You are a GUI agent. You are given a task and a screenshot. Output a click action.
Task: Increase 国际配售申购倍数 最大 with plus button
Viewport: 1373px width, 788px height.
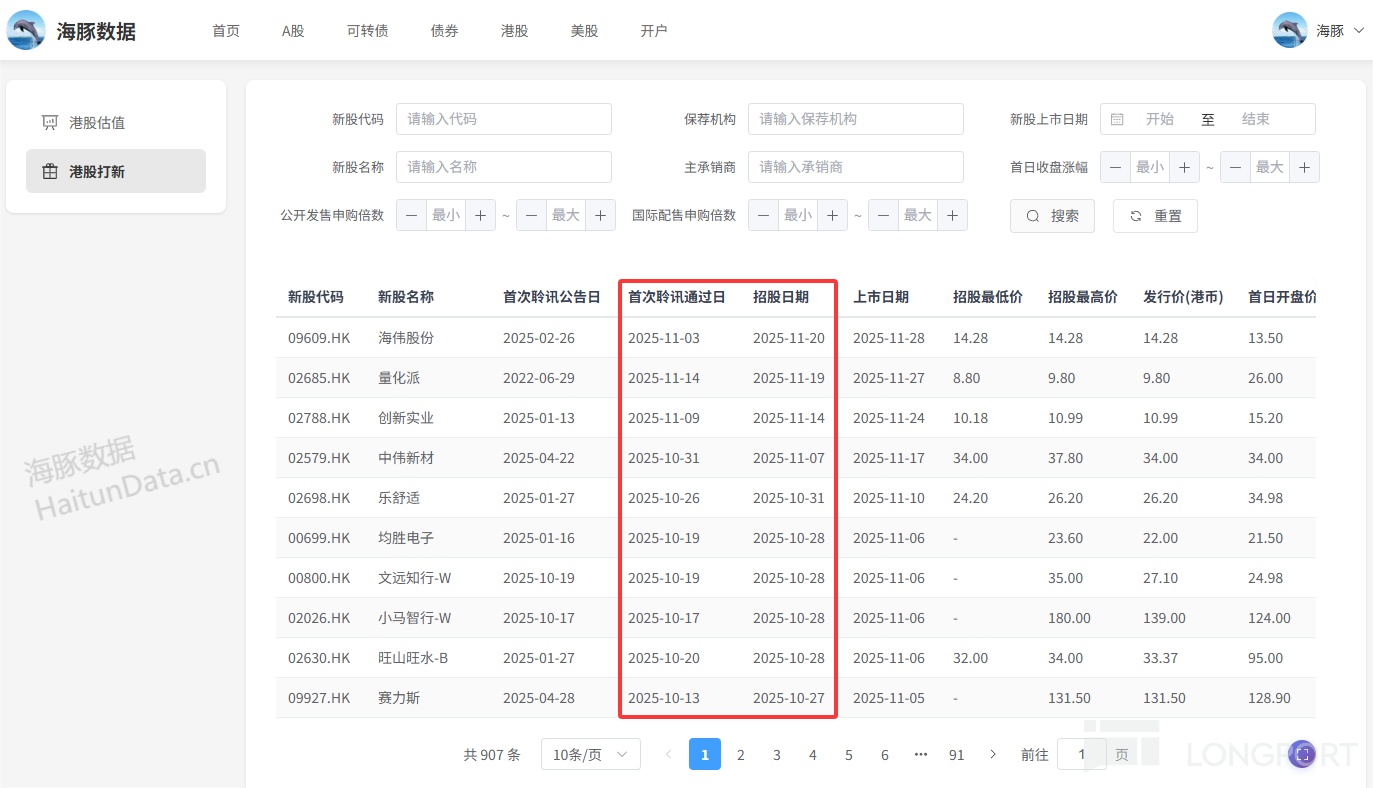(x=952, y=215)
